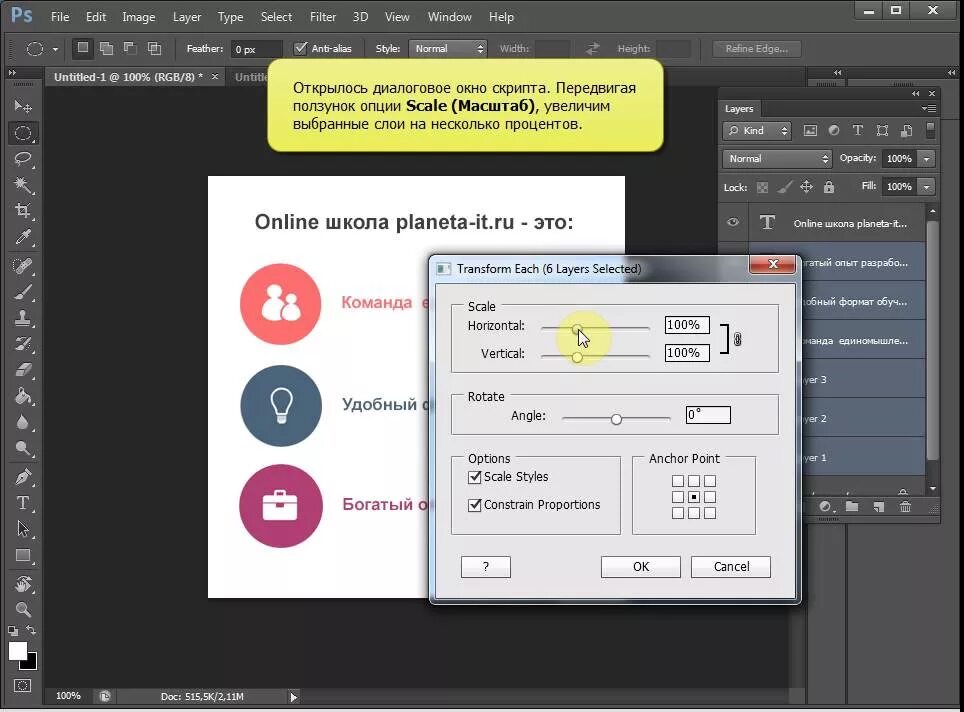Toggle pixel layer filter
The width and height of the screenshot is (964, 712).
coord(810,130)
